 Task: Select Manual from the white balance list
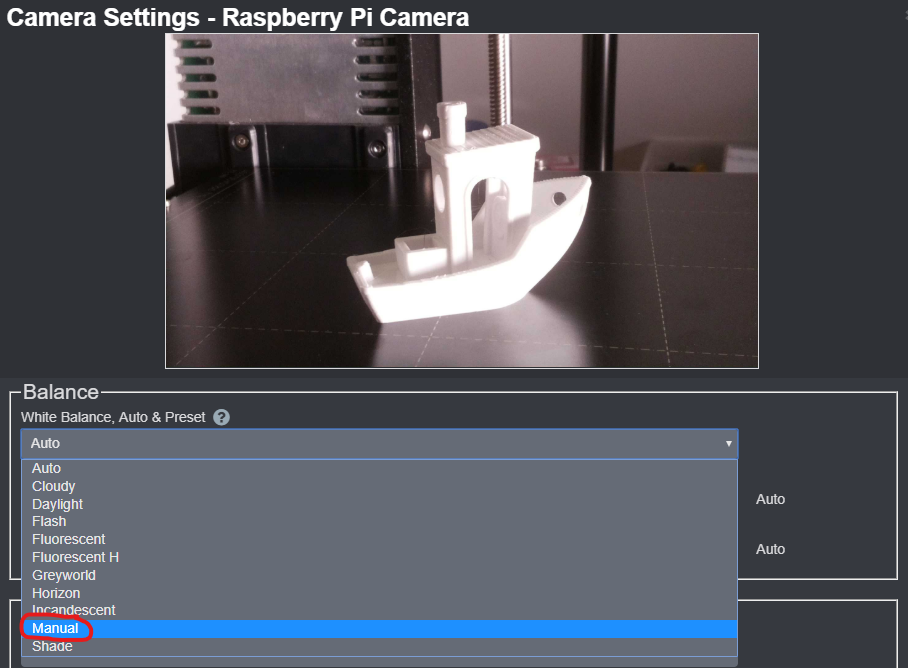(x=55, y=629)
